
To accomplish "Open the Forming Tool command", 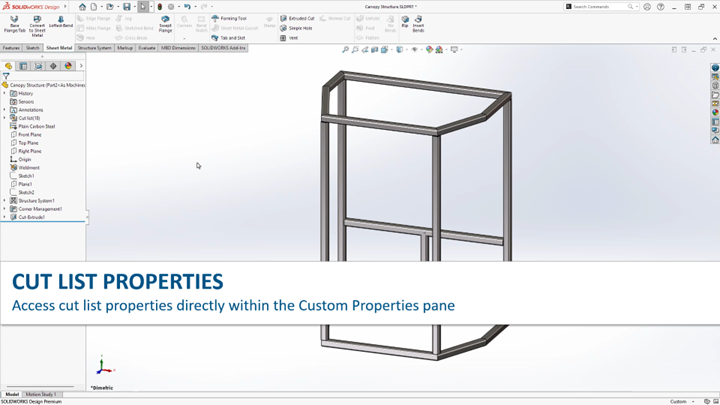I will pos(230,18).
